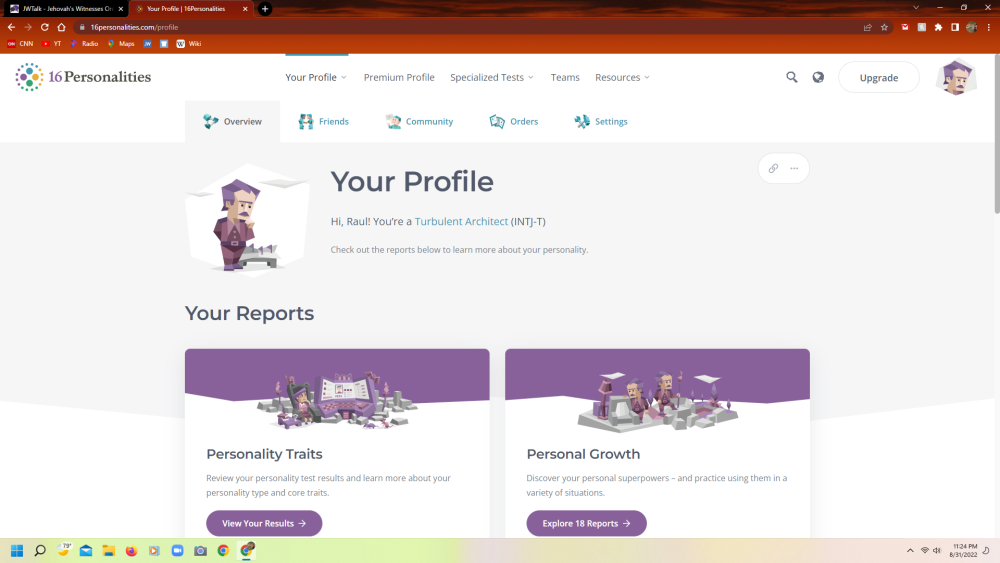Open the Community tab
1000x563 pixels.
pyautogui.click(x=420, y=121)
